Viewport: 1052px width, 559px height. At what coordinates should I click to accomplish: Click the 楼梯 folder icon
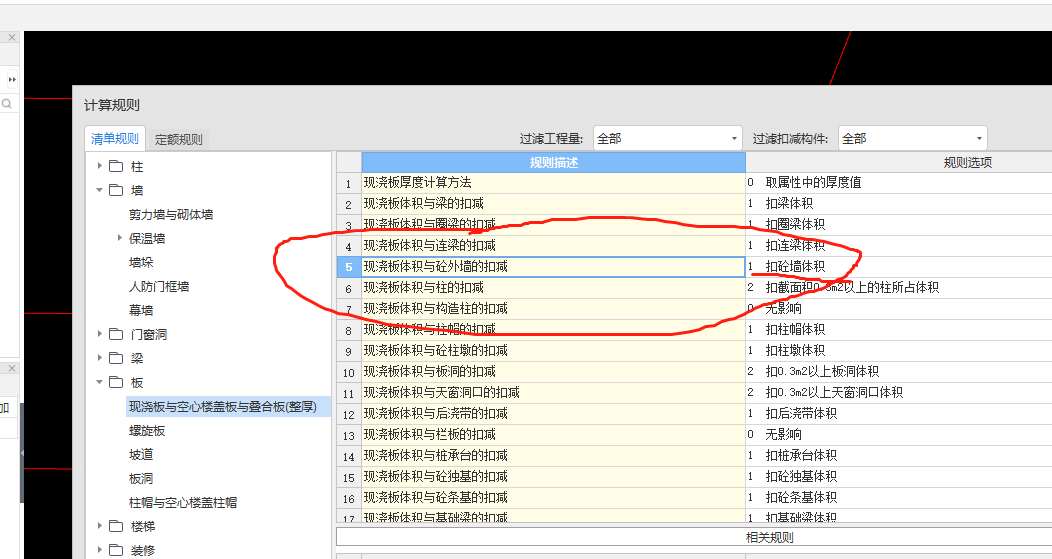click(x=116, y=525)
